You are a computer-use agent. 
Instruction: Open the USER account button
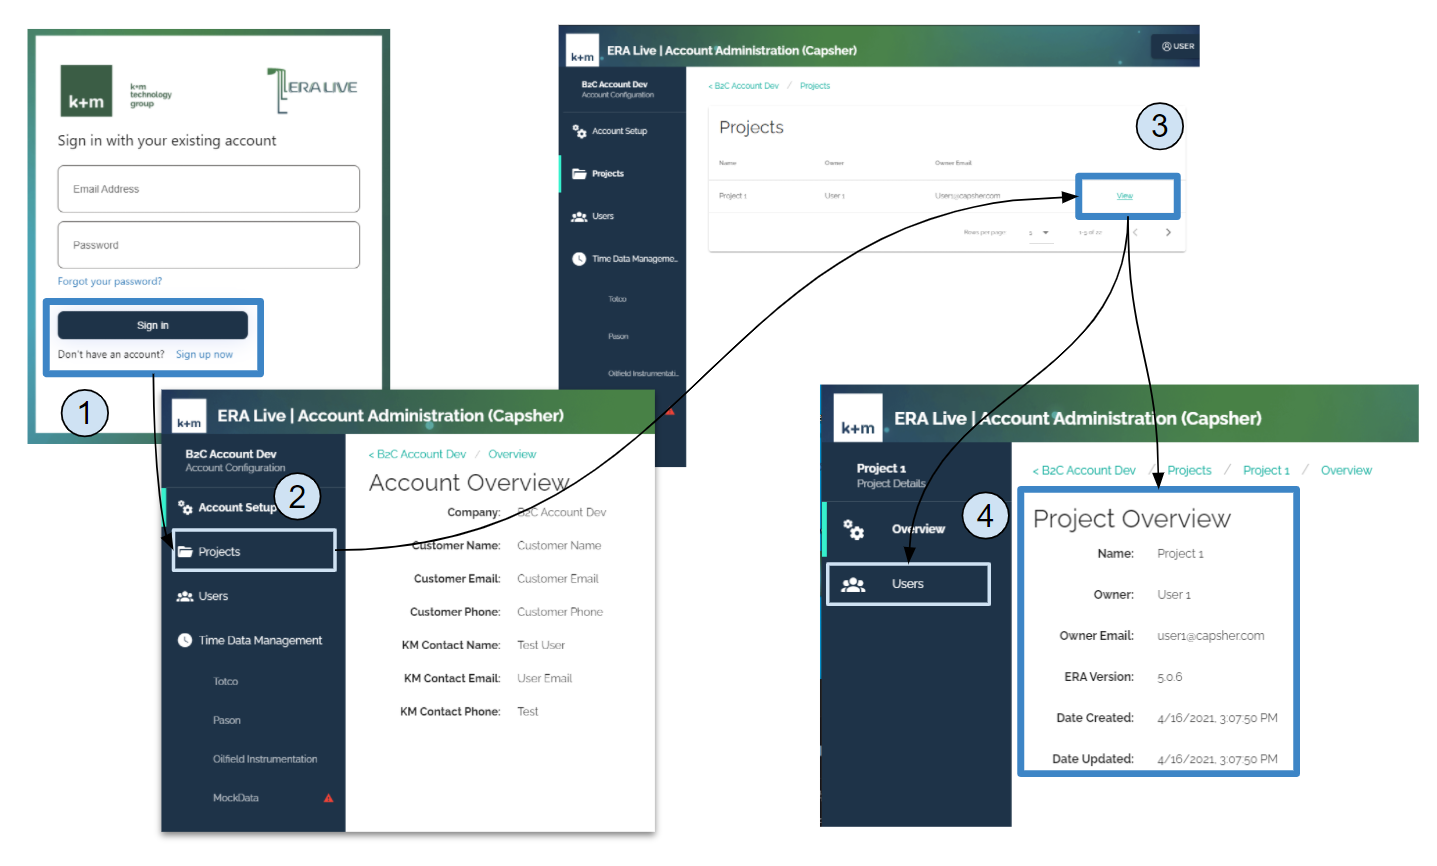click(1177, 46)
